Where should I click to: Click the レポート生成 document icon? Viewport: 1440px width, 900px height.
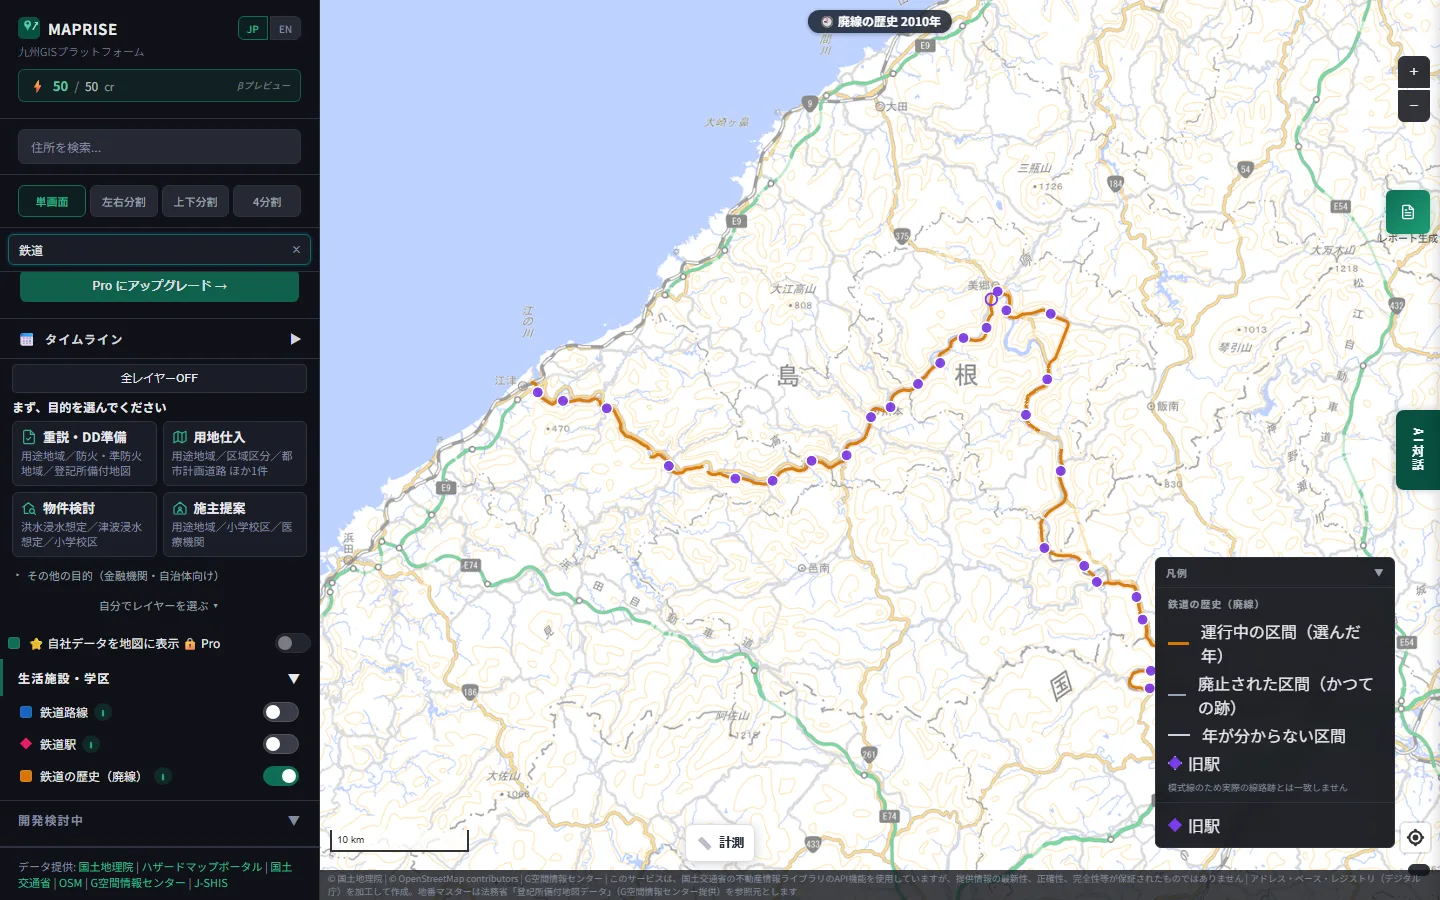pyautogui.click(x=1407, y=212)
